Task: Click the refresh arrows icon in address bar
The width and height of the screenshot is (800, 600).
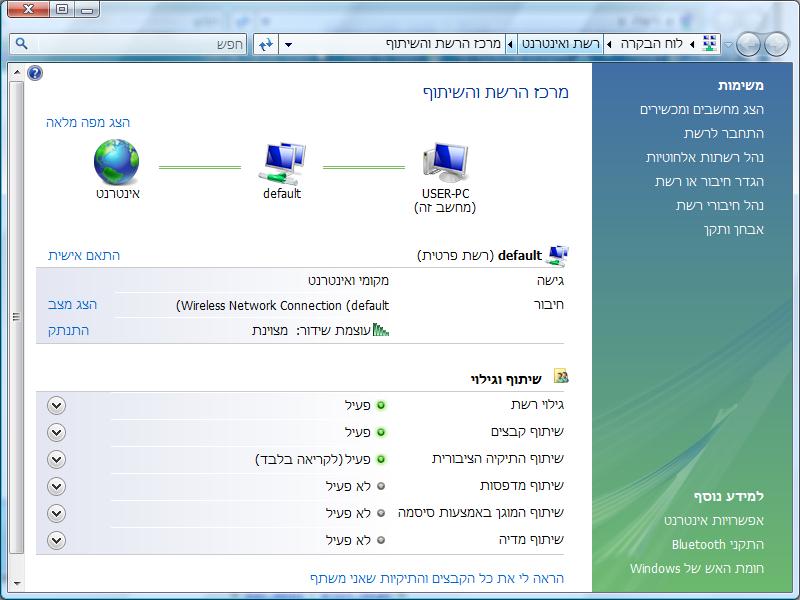Action: 266,44
